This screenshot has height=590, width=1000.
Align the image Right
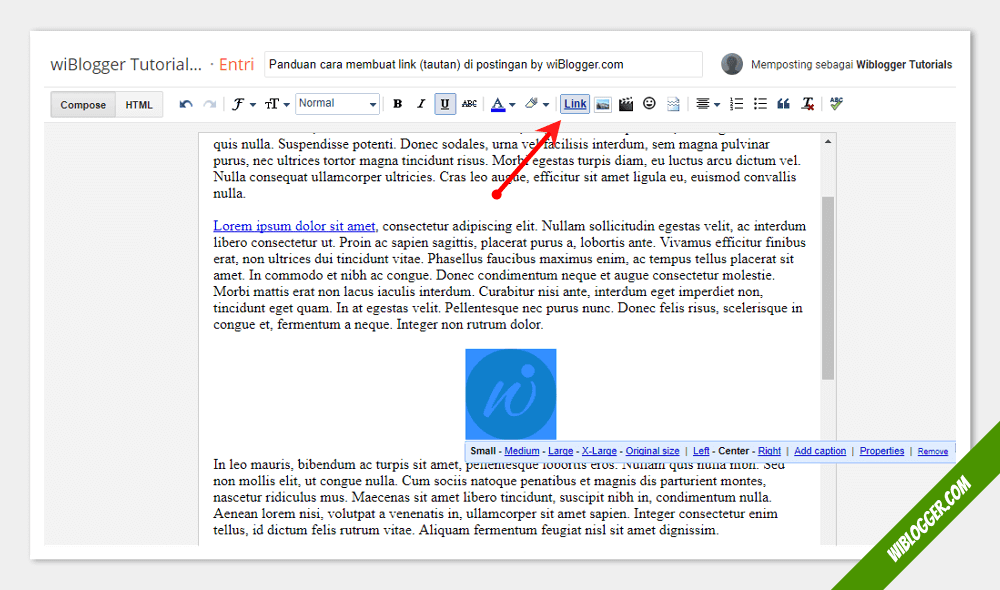769,451
